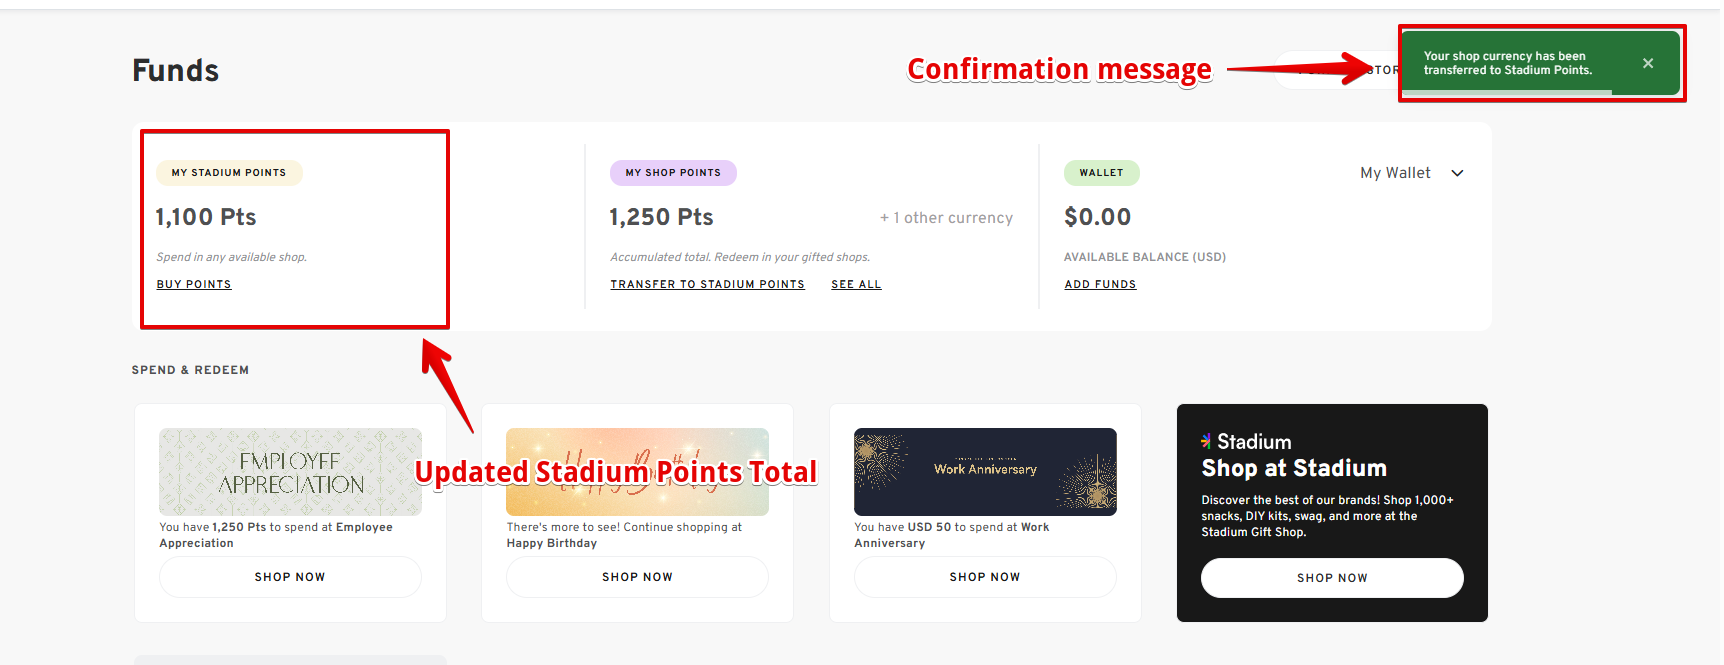Shop Now at Employee Appreciation

(290, 577)
